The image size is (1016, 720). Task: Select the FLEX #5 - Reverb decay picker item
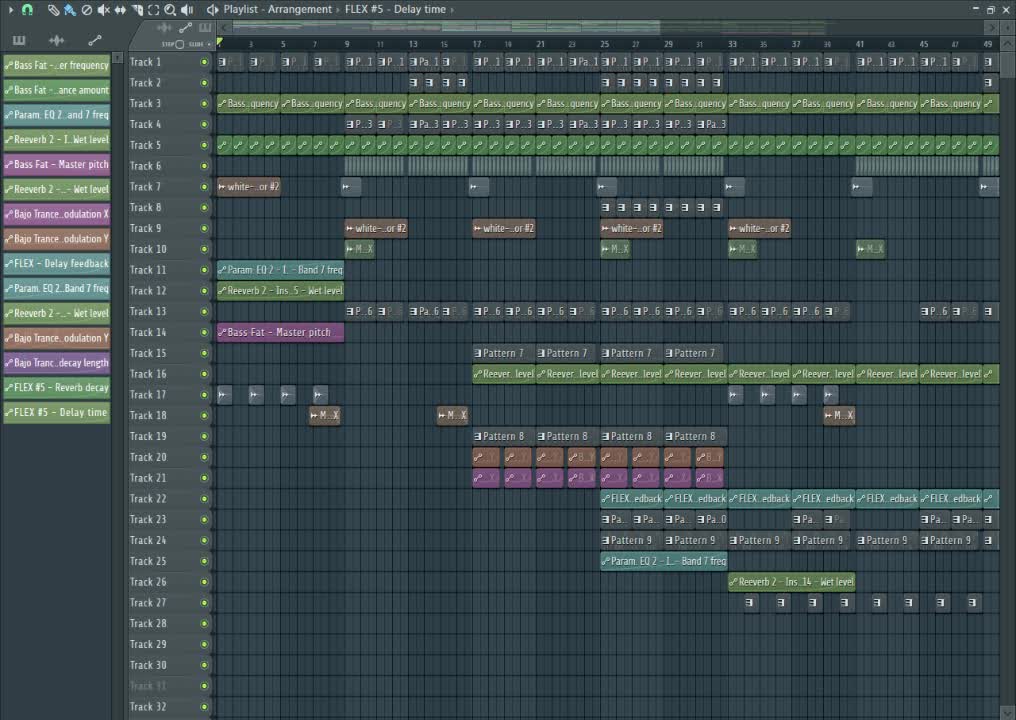click(x=57, y=388)
